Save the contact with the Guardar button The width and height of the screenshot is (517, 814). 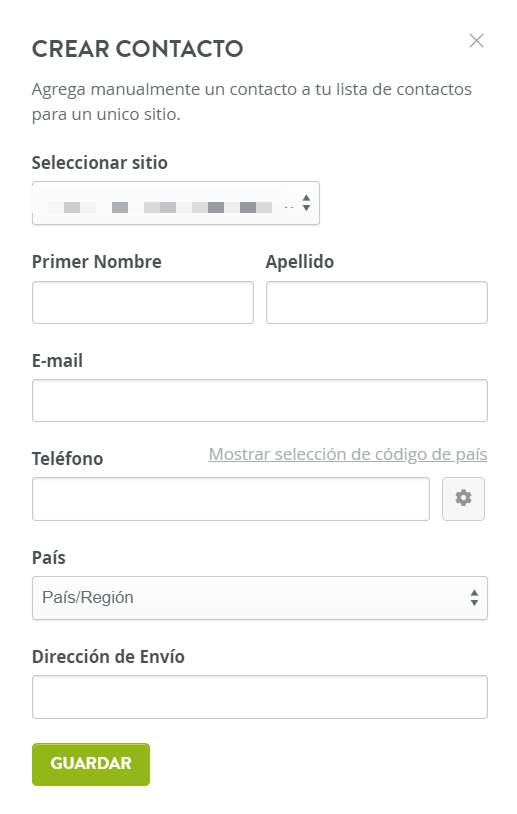pos(91,764)
